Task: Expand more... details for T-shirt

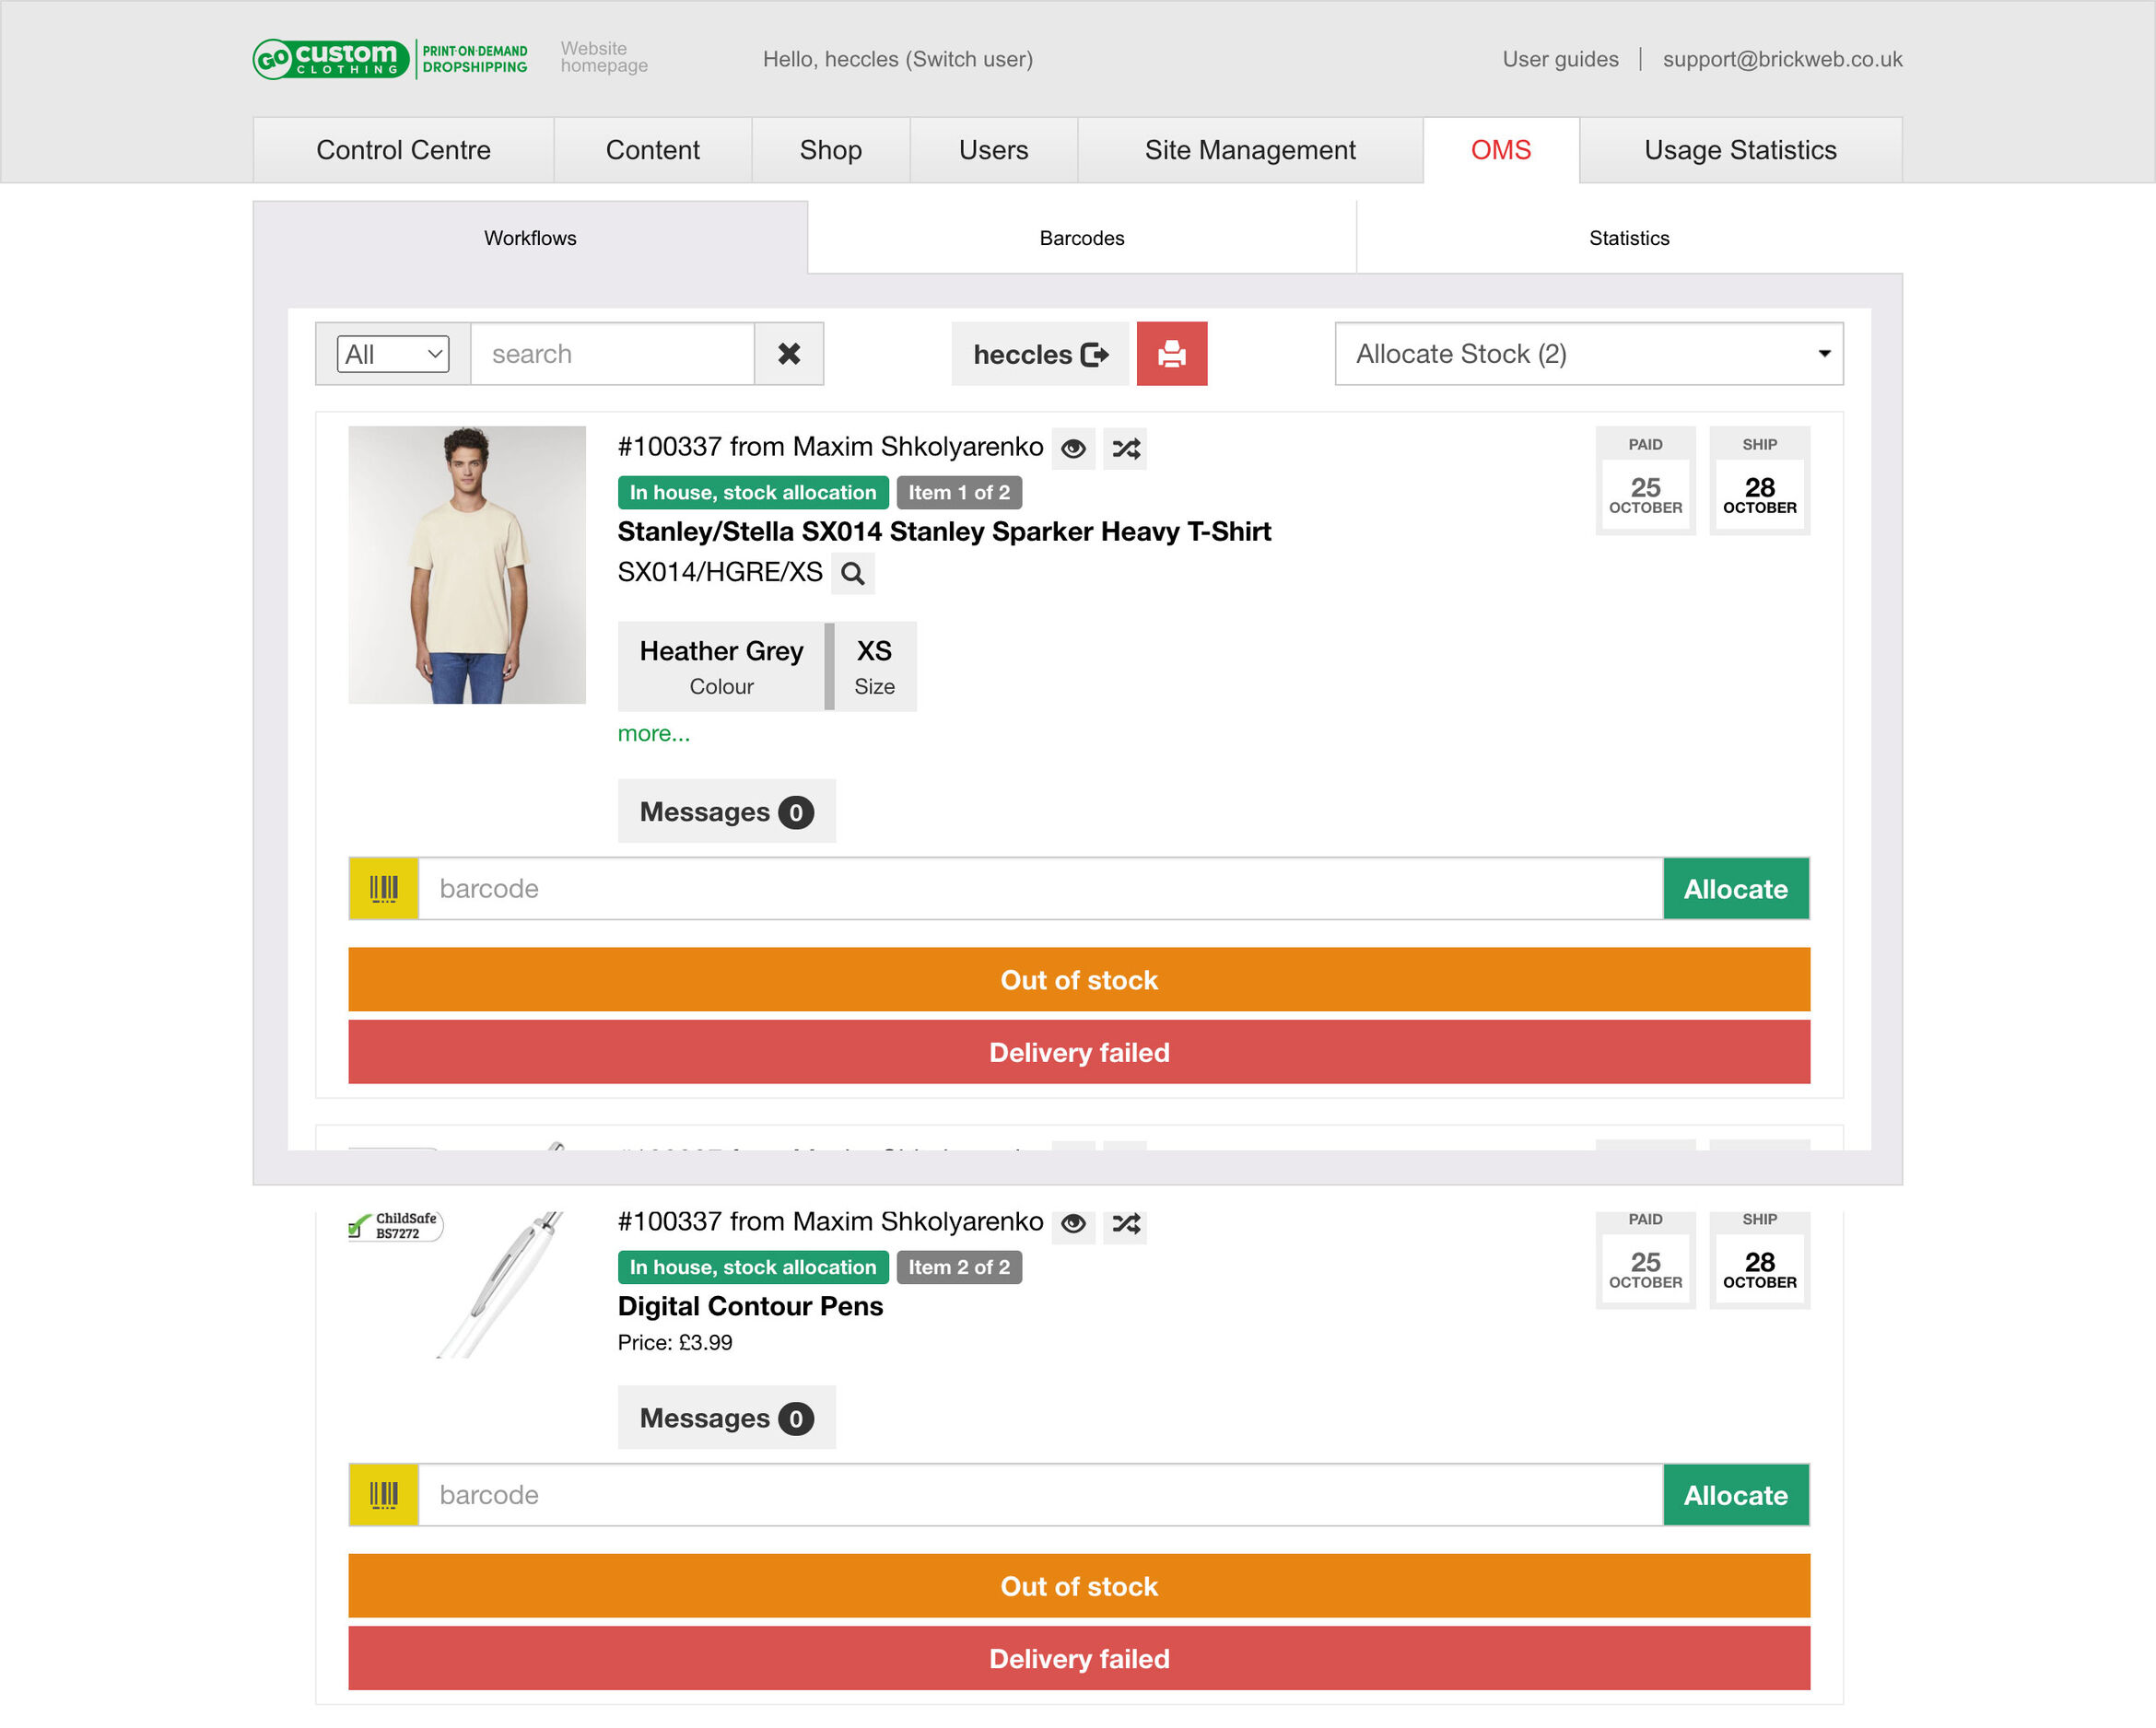Action: [653, 733]
